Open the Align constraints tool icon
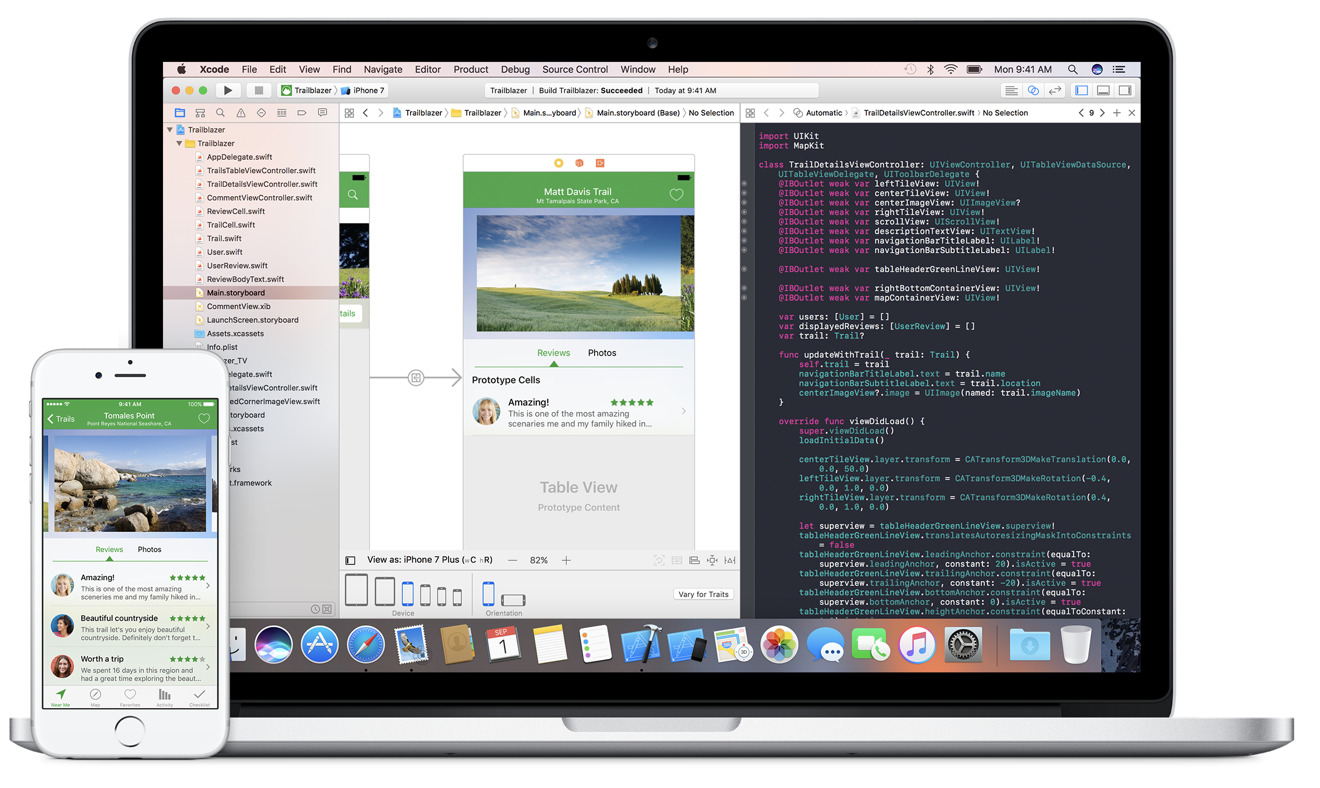Screen dimensions: 1320x788 (694, 560)
